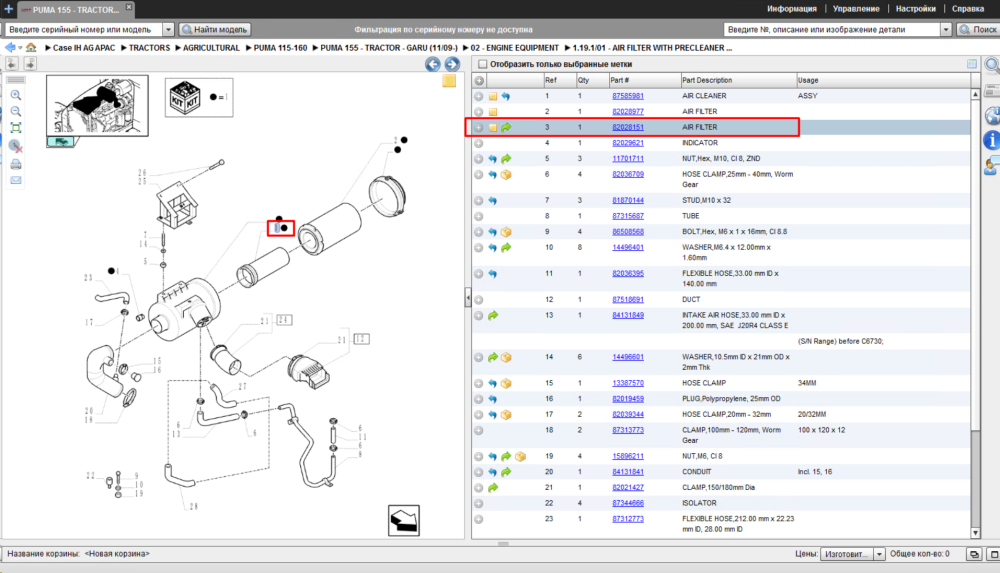Click the home icon in breadcrumb bar
Viewport: 1000px width, 573px height.
point(31,48)
